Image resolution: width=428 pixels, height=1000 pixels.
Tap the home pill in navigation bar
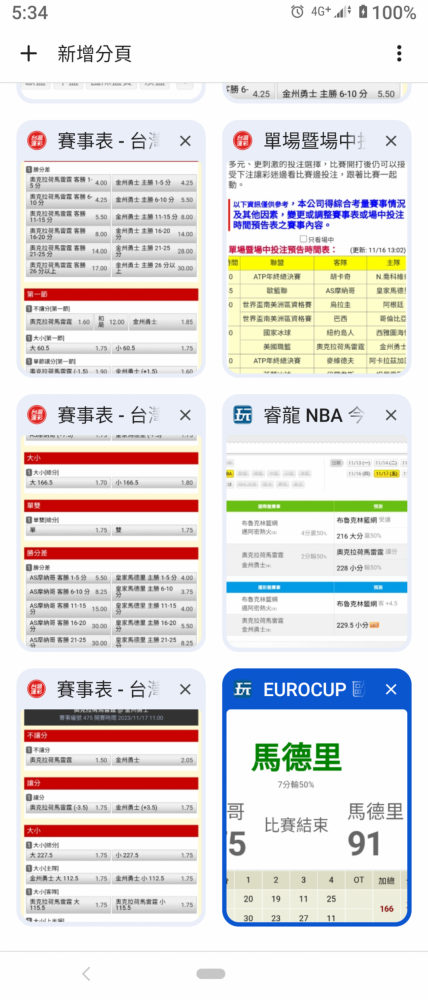(x=210, y=974)
